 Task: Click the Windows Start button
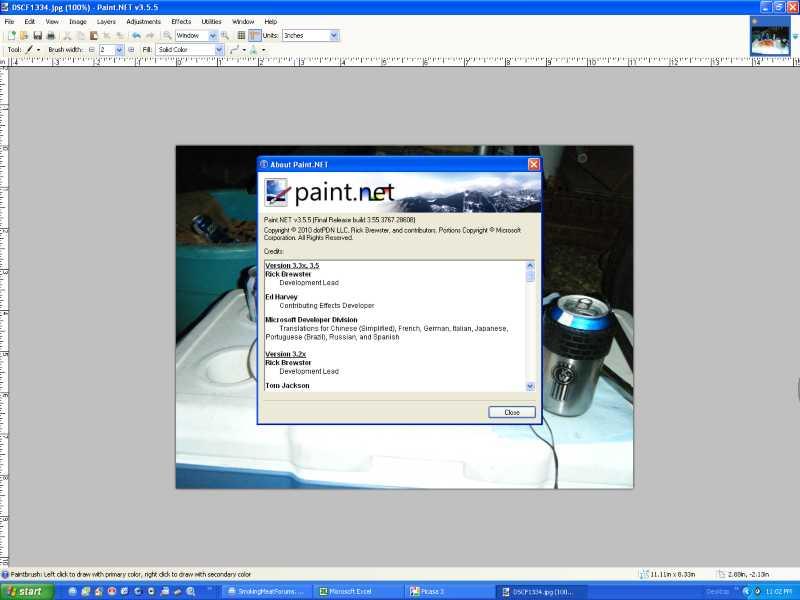coord(26,591)
